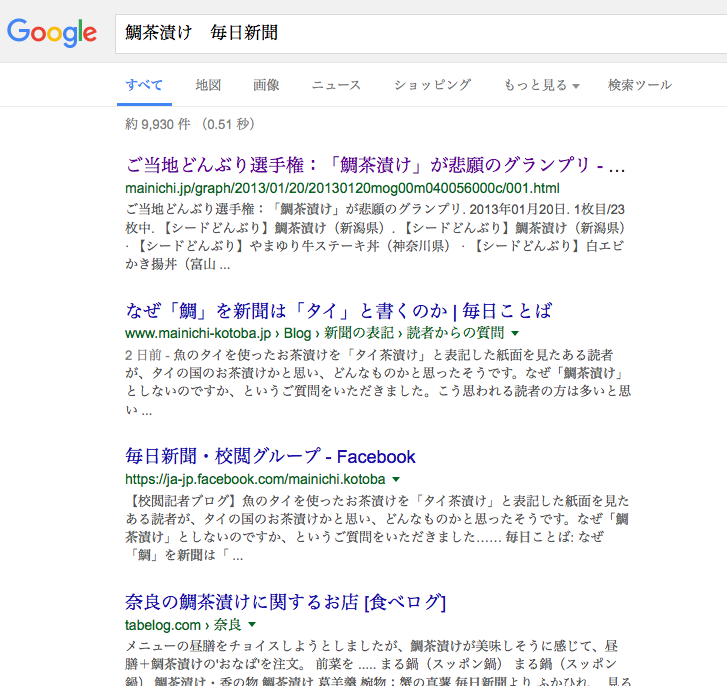Click the Google logo

click(51, 33)
